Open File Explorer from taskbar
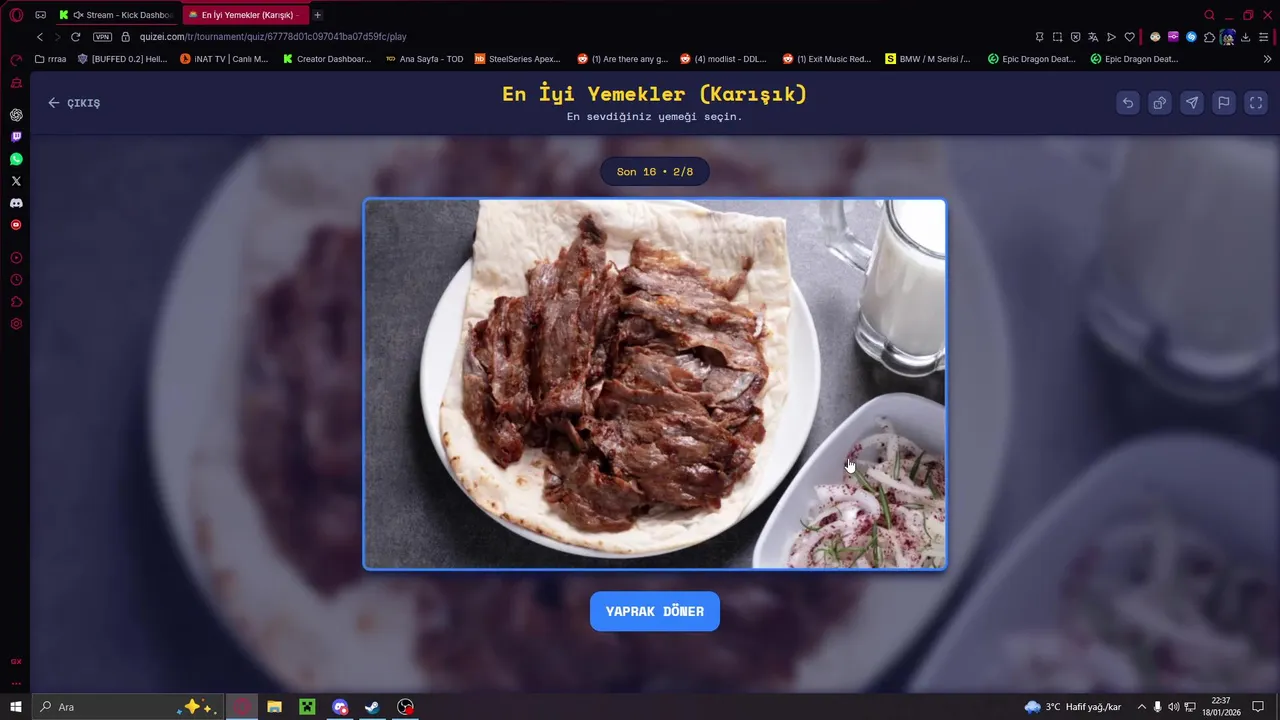Viewport: 1280px width, 720px height. (274, 707)
